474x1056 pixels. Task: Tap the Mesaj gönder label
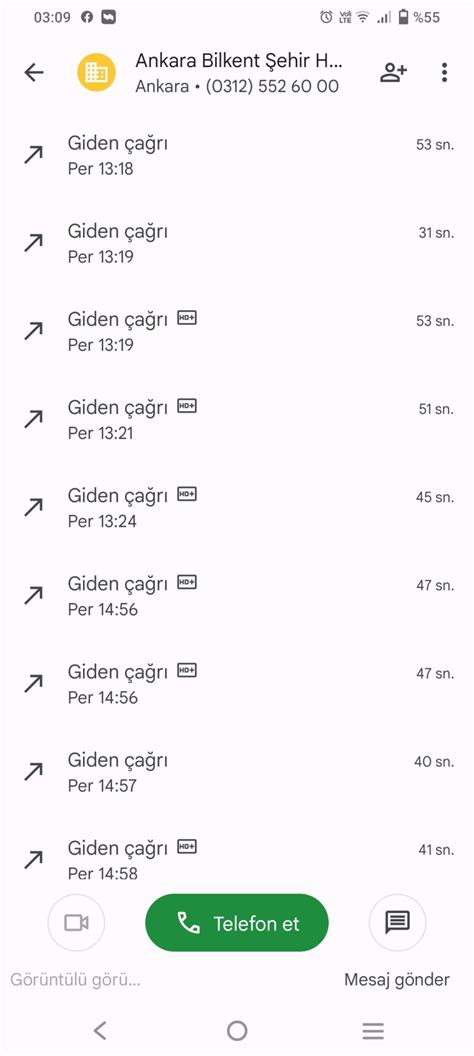click(397, 979)
